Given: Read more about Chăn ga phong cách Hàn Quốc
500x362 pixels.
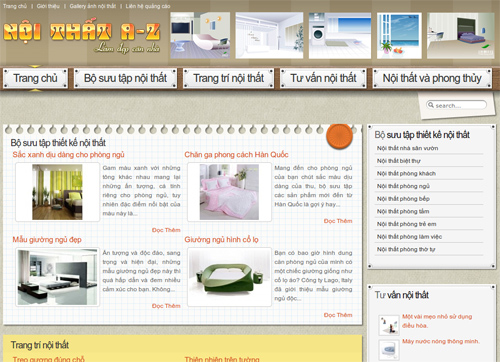Looking at the screenshot, I should coord(338,221).
